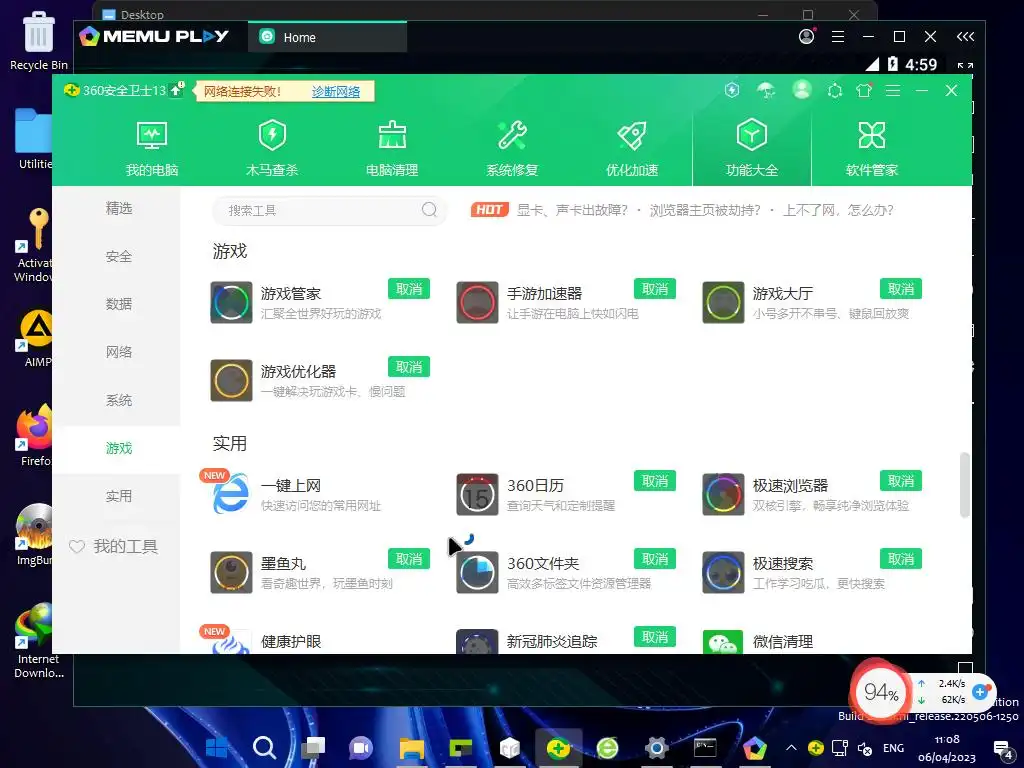Image resolution: width=1024 pixels, height=768 pixels.
Task: Select 网络 category in sidebar
Action: pyautogui.click(x=119, y=352)
